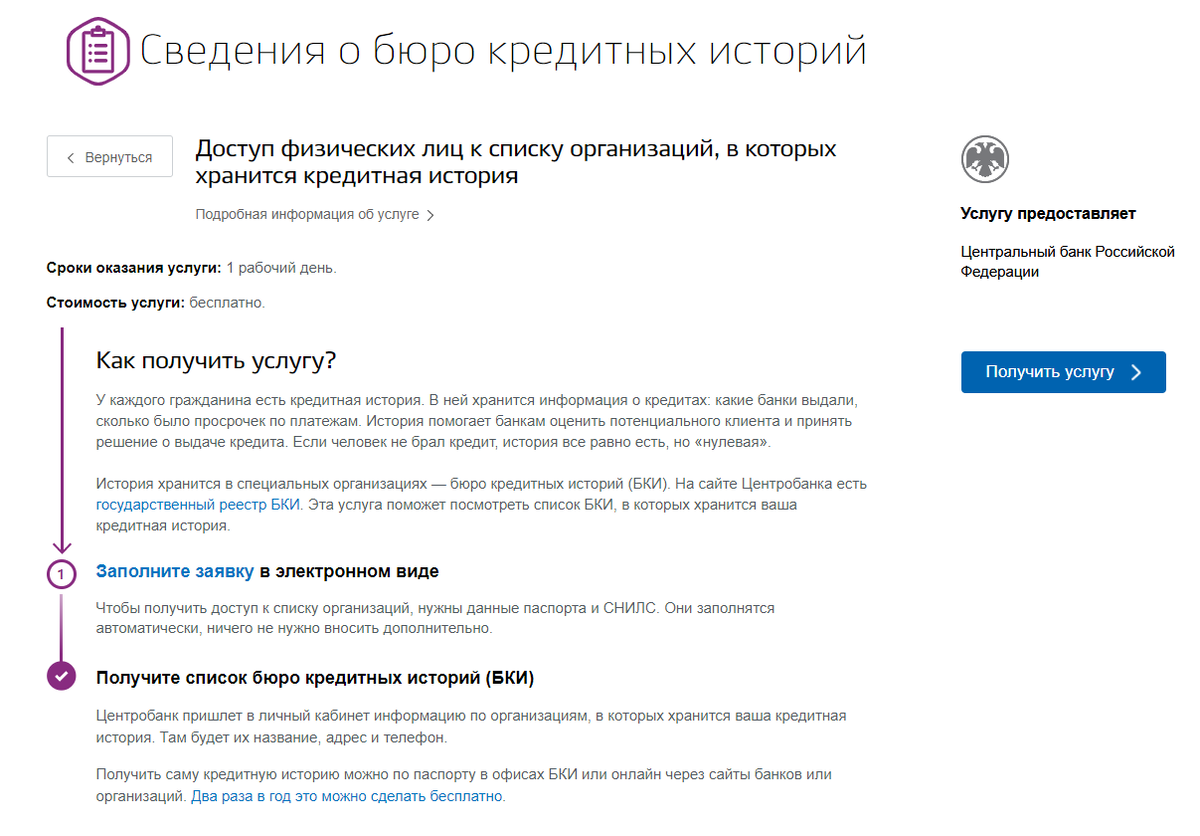Follow the Заполните заявку link

coord(175,570)
